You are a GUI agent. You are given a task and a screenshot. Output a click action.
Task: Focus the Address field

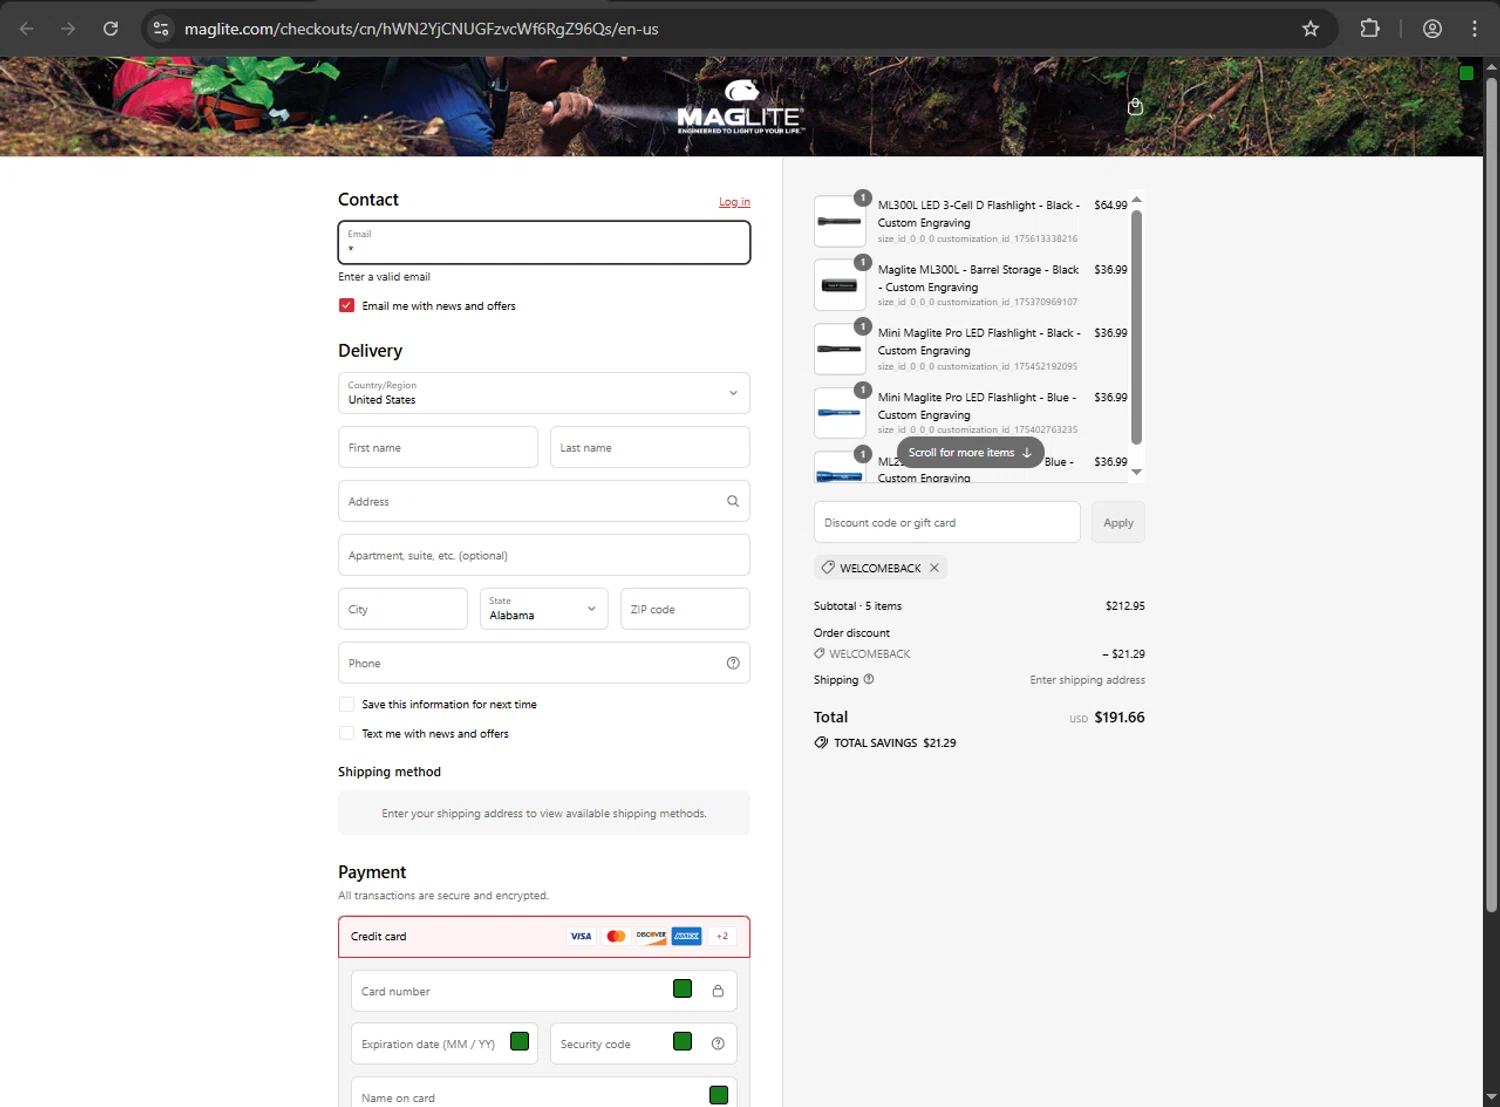click(x=544, y=501)
